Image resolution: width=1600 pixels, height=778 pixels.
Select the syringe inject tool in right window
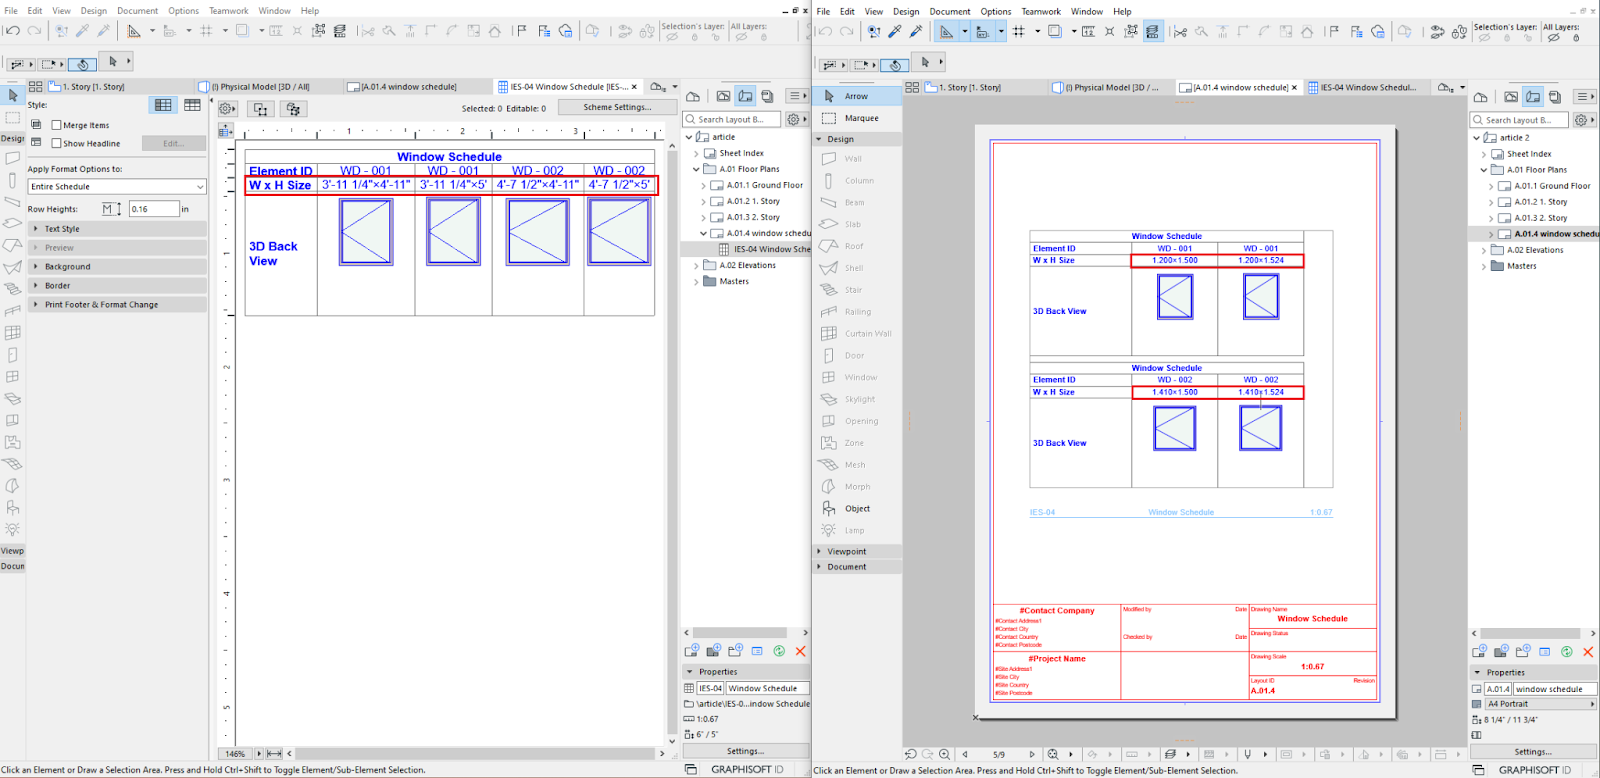coord(915,32)
